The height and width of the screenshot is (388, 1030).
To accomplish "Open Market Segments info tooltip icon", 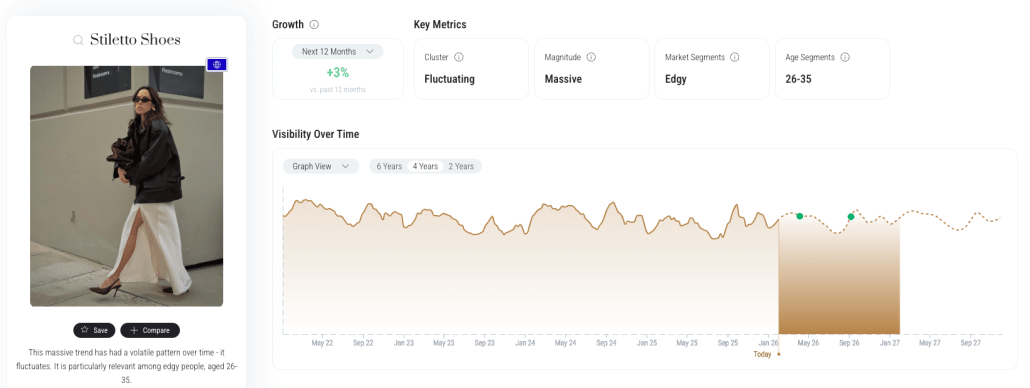I will [734, 57].
